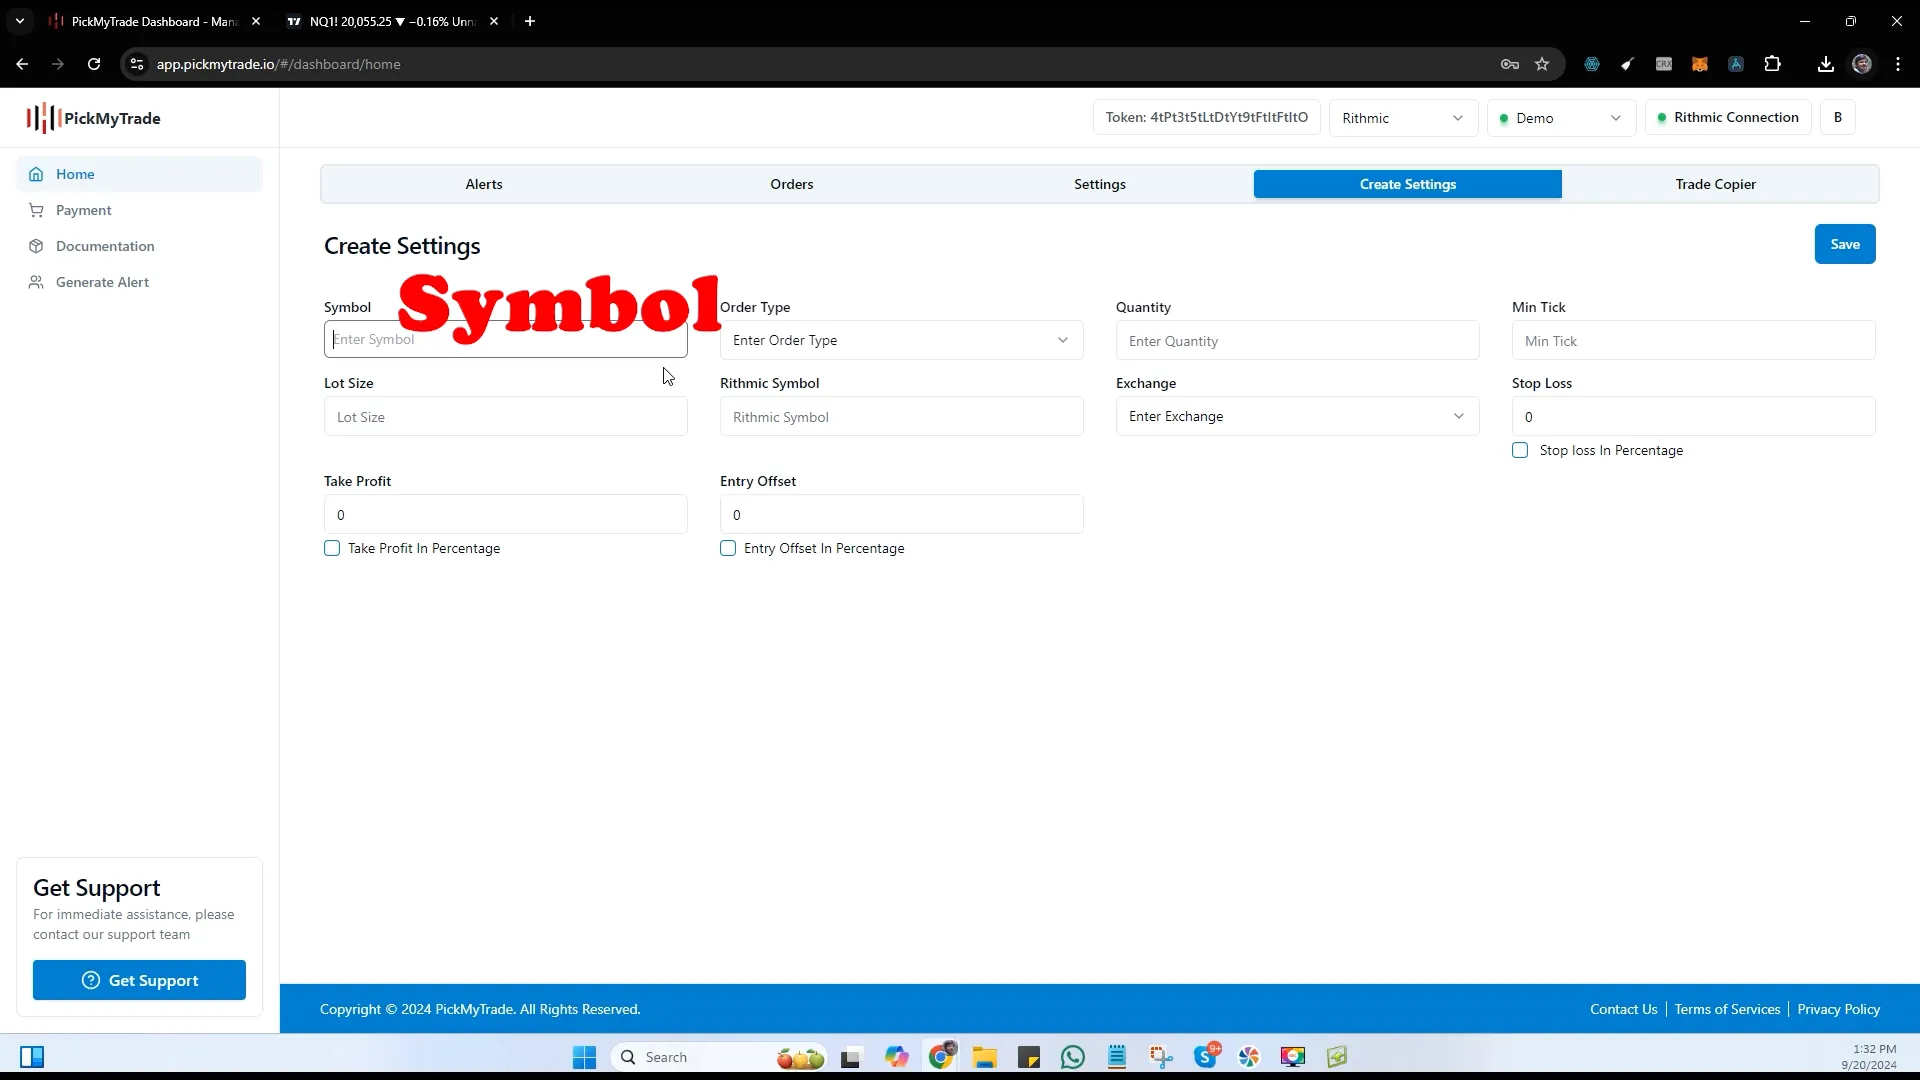Open the Chrome profile avatar
This screenshot has width=1920, height=1080.
click(1862, 64)
